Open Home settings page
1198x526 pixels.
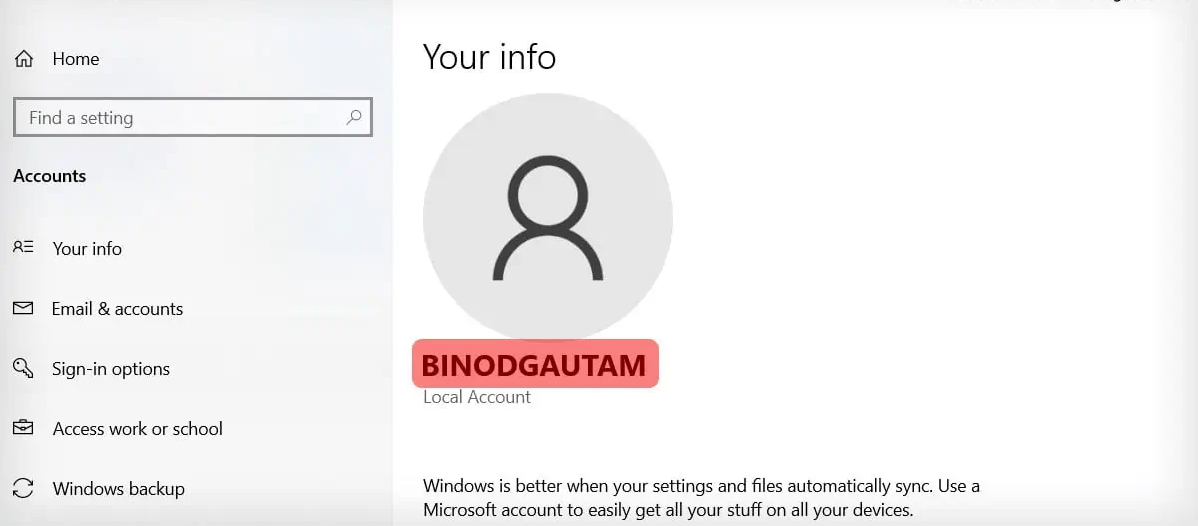click(x=76, y=59)
